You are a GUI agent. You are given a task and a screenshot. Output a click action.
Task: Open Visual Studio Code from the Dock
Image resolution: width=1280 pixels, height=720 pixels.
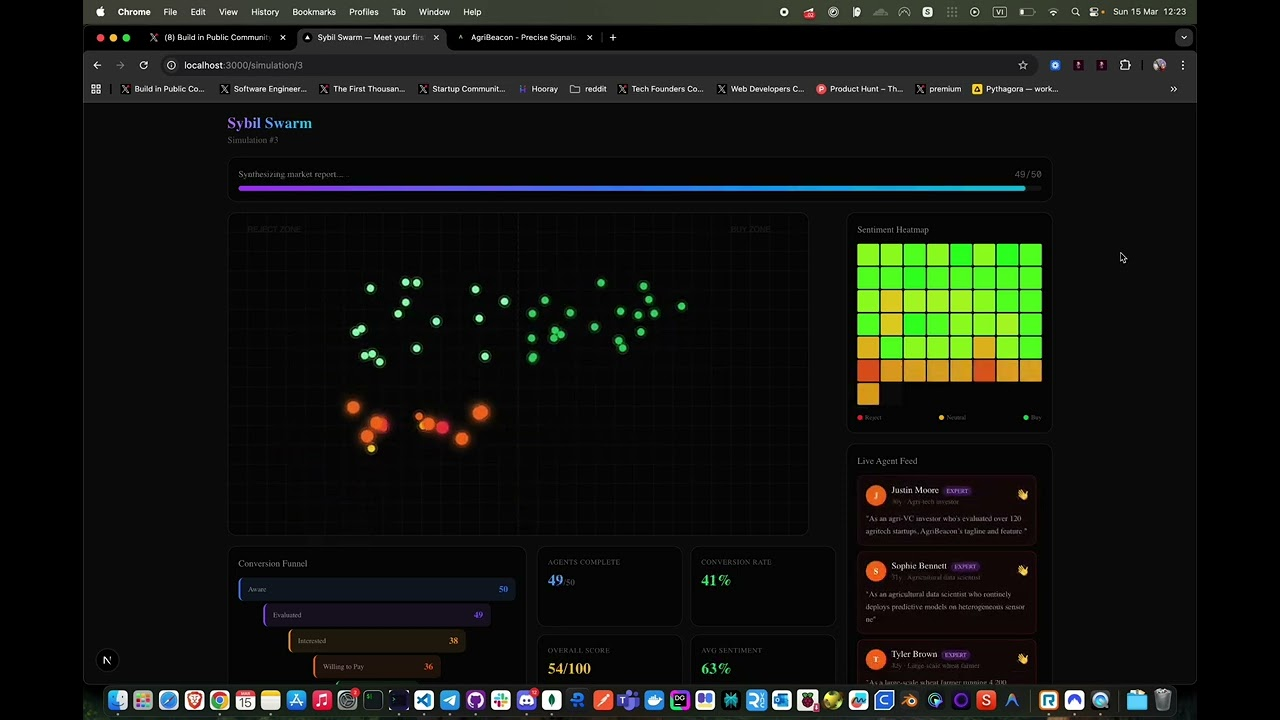[x=424, y=700]
